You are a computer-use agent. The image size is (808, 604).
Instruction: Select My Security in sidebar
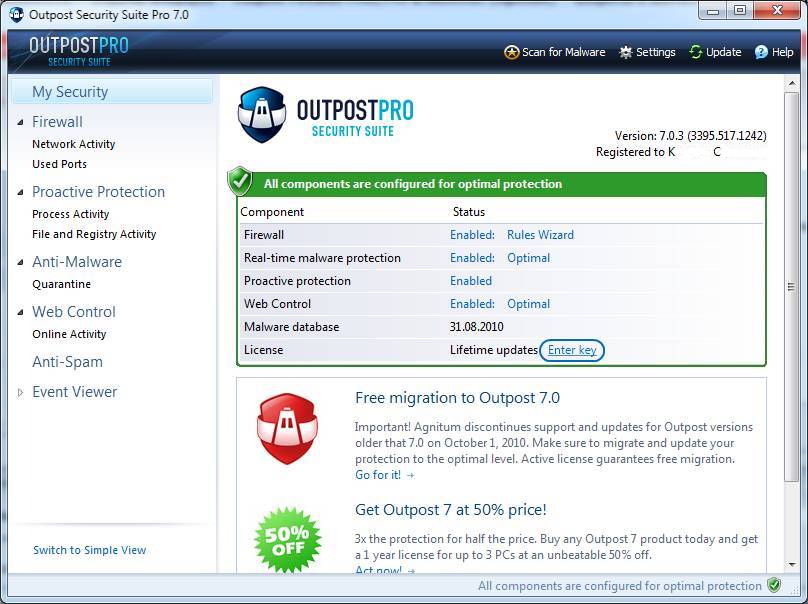click(112, 92)
